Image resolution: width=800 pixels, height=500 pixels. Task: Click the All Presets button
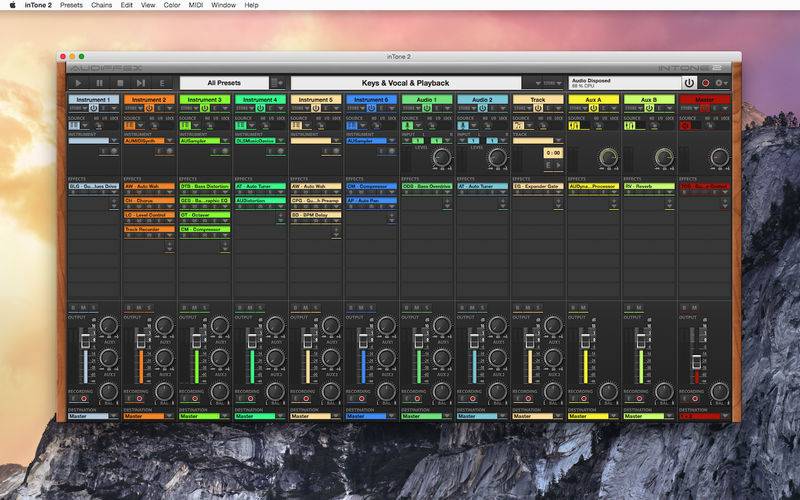(224, 83)
